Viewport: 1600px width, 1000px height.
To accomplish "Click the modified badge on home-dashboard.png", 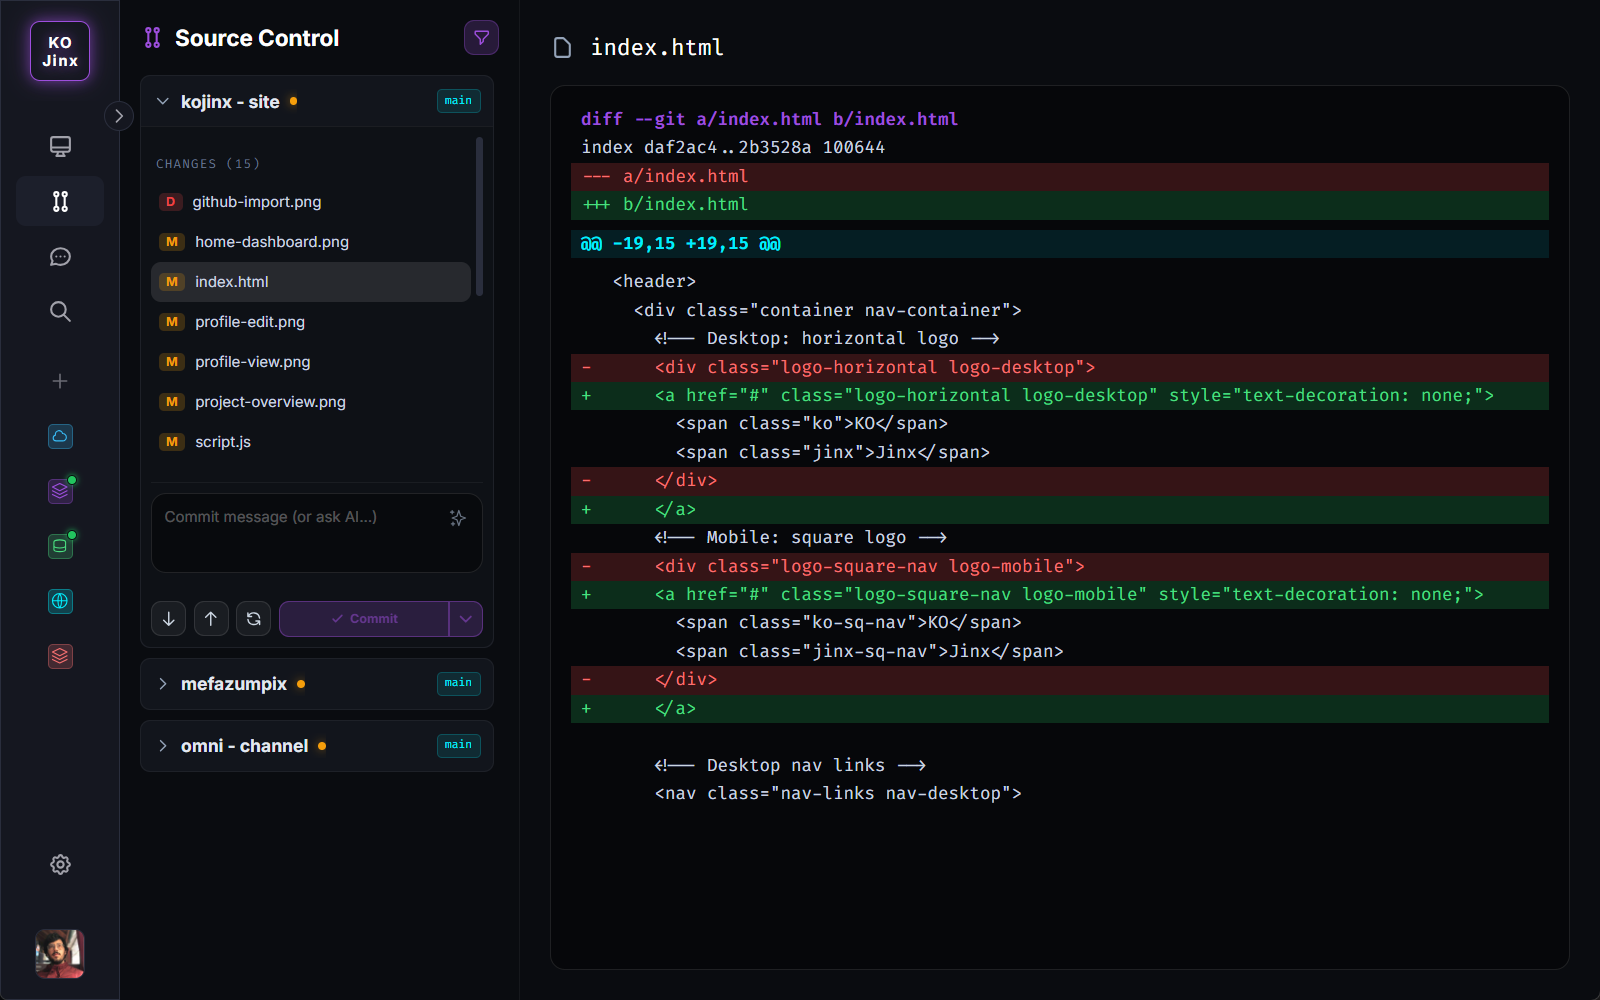I will 172,242.
